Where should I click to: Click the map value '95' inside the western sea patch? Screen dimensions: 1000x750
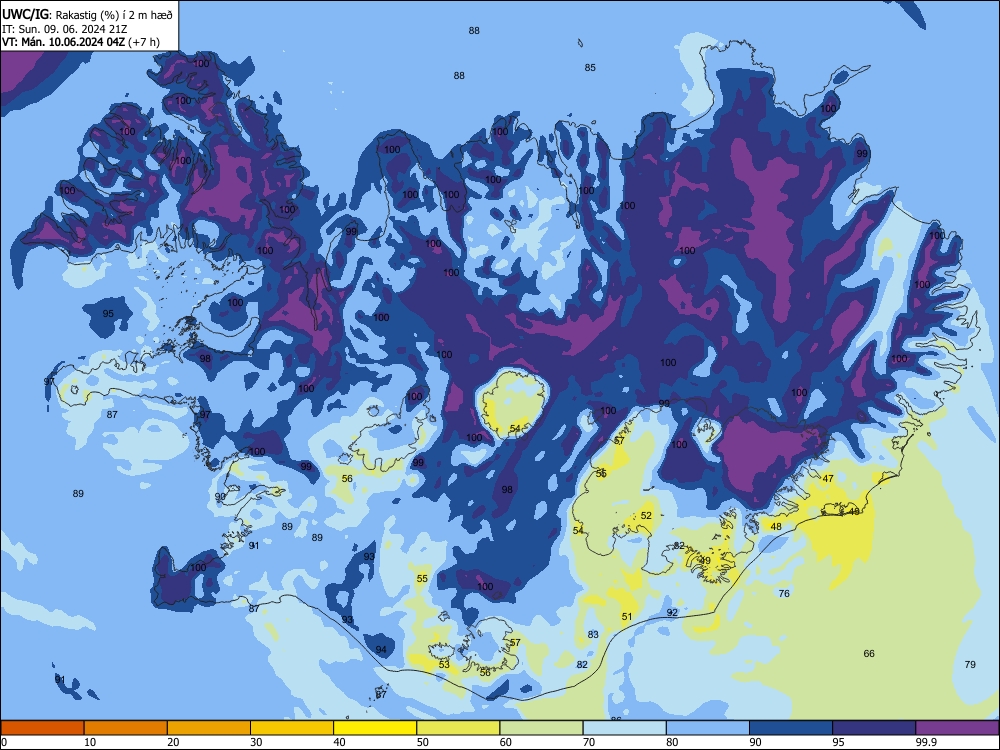(x=108, y=313)
